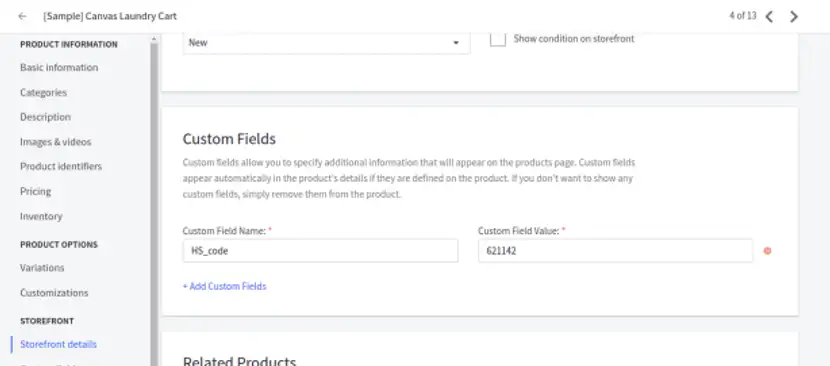Select Pricing in the sidebar
830x366 pixels.
coord(35,191)
